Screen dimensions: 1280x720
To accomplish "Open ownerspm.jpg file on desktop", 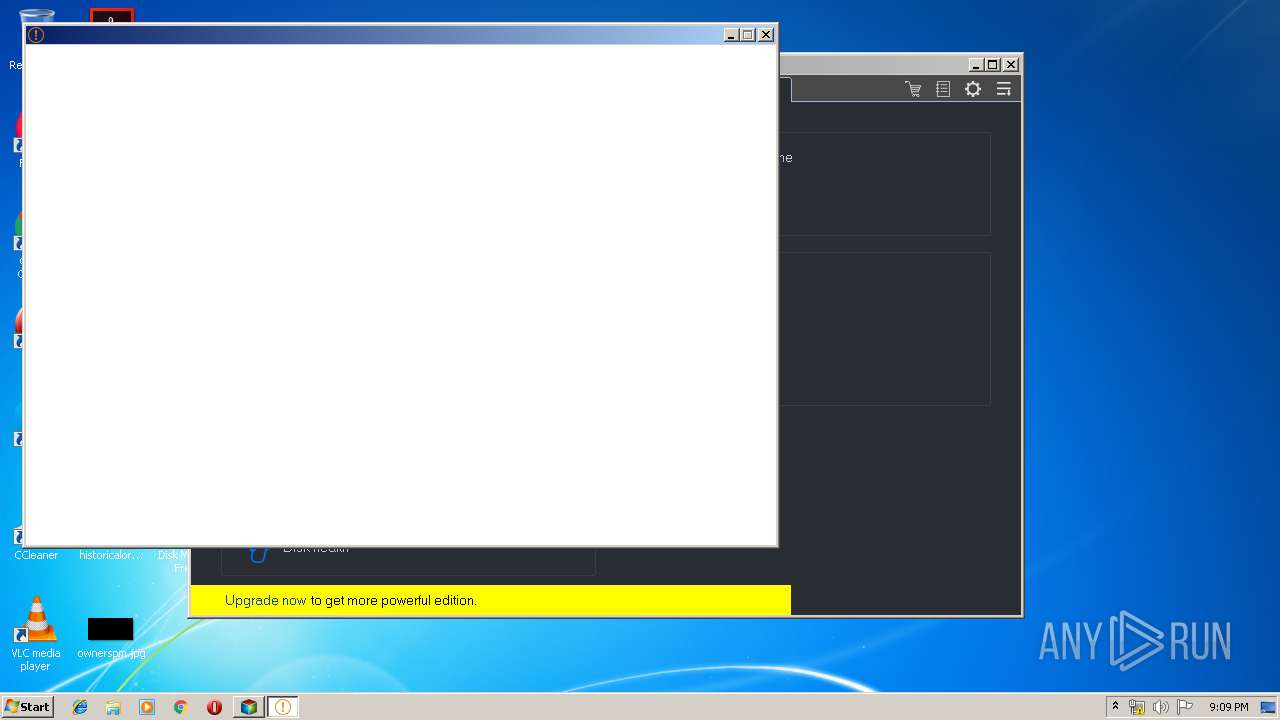I will [x=111, y=638].
